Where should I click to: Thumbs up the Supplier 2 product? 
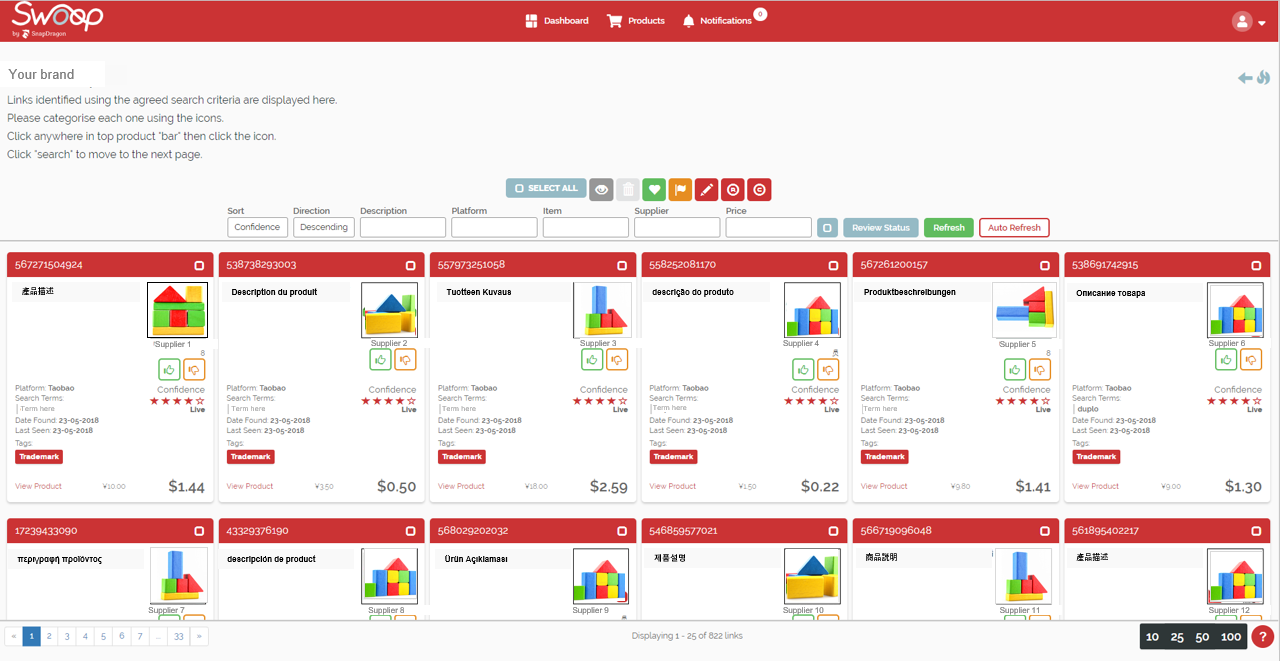380,359
